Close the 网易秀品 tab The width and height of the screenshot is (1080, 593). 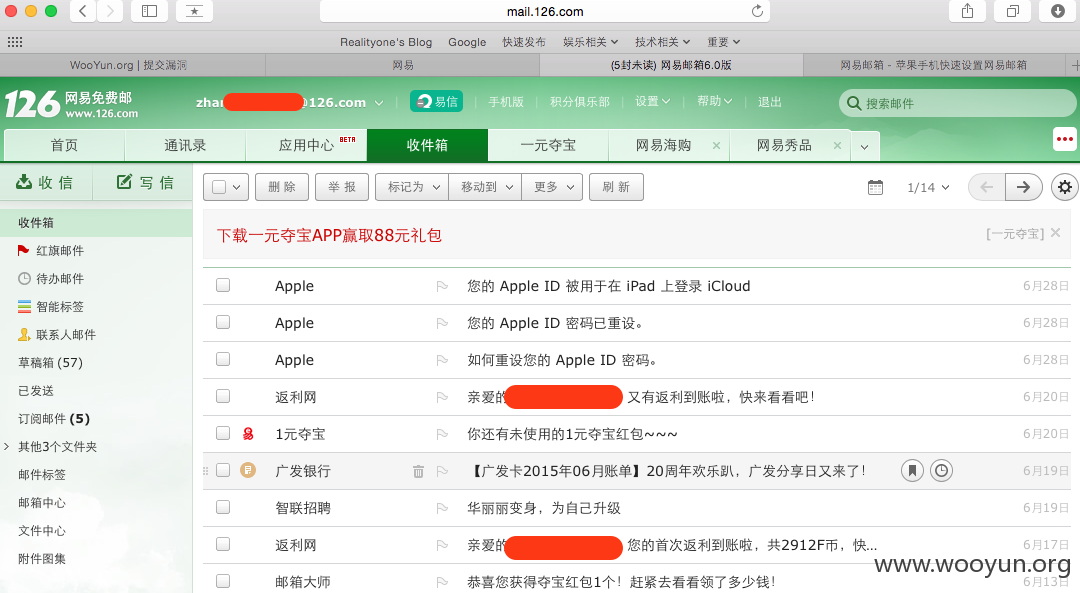pos(837,145)
